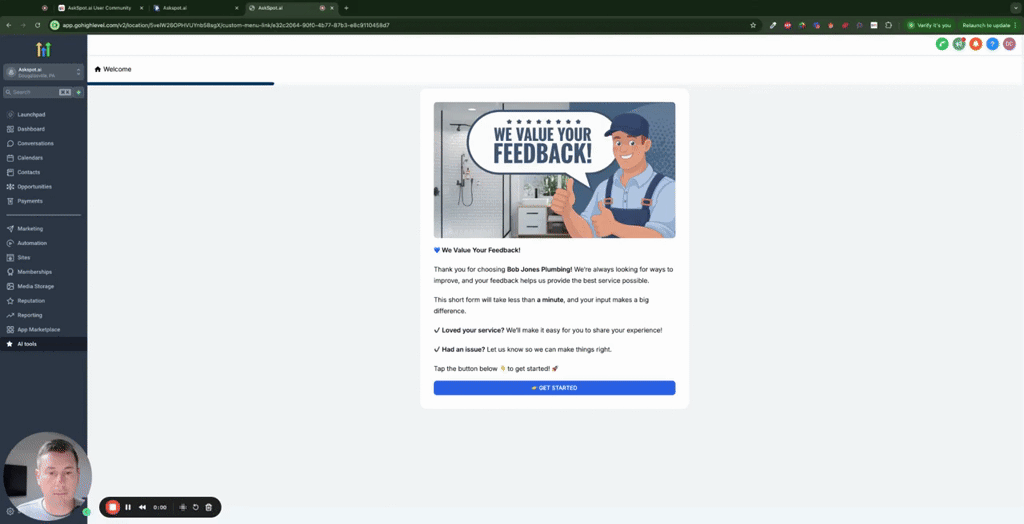Stop the screen recording
The image size is (1024, 524).
113,507
